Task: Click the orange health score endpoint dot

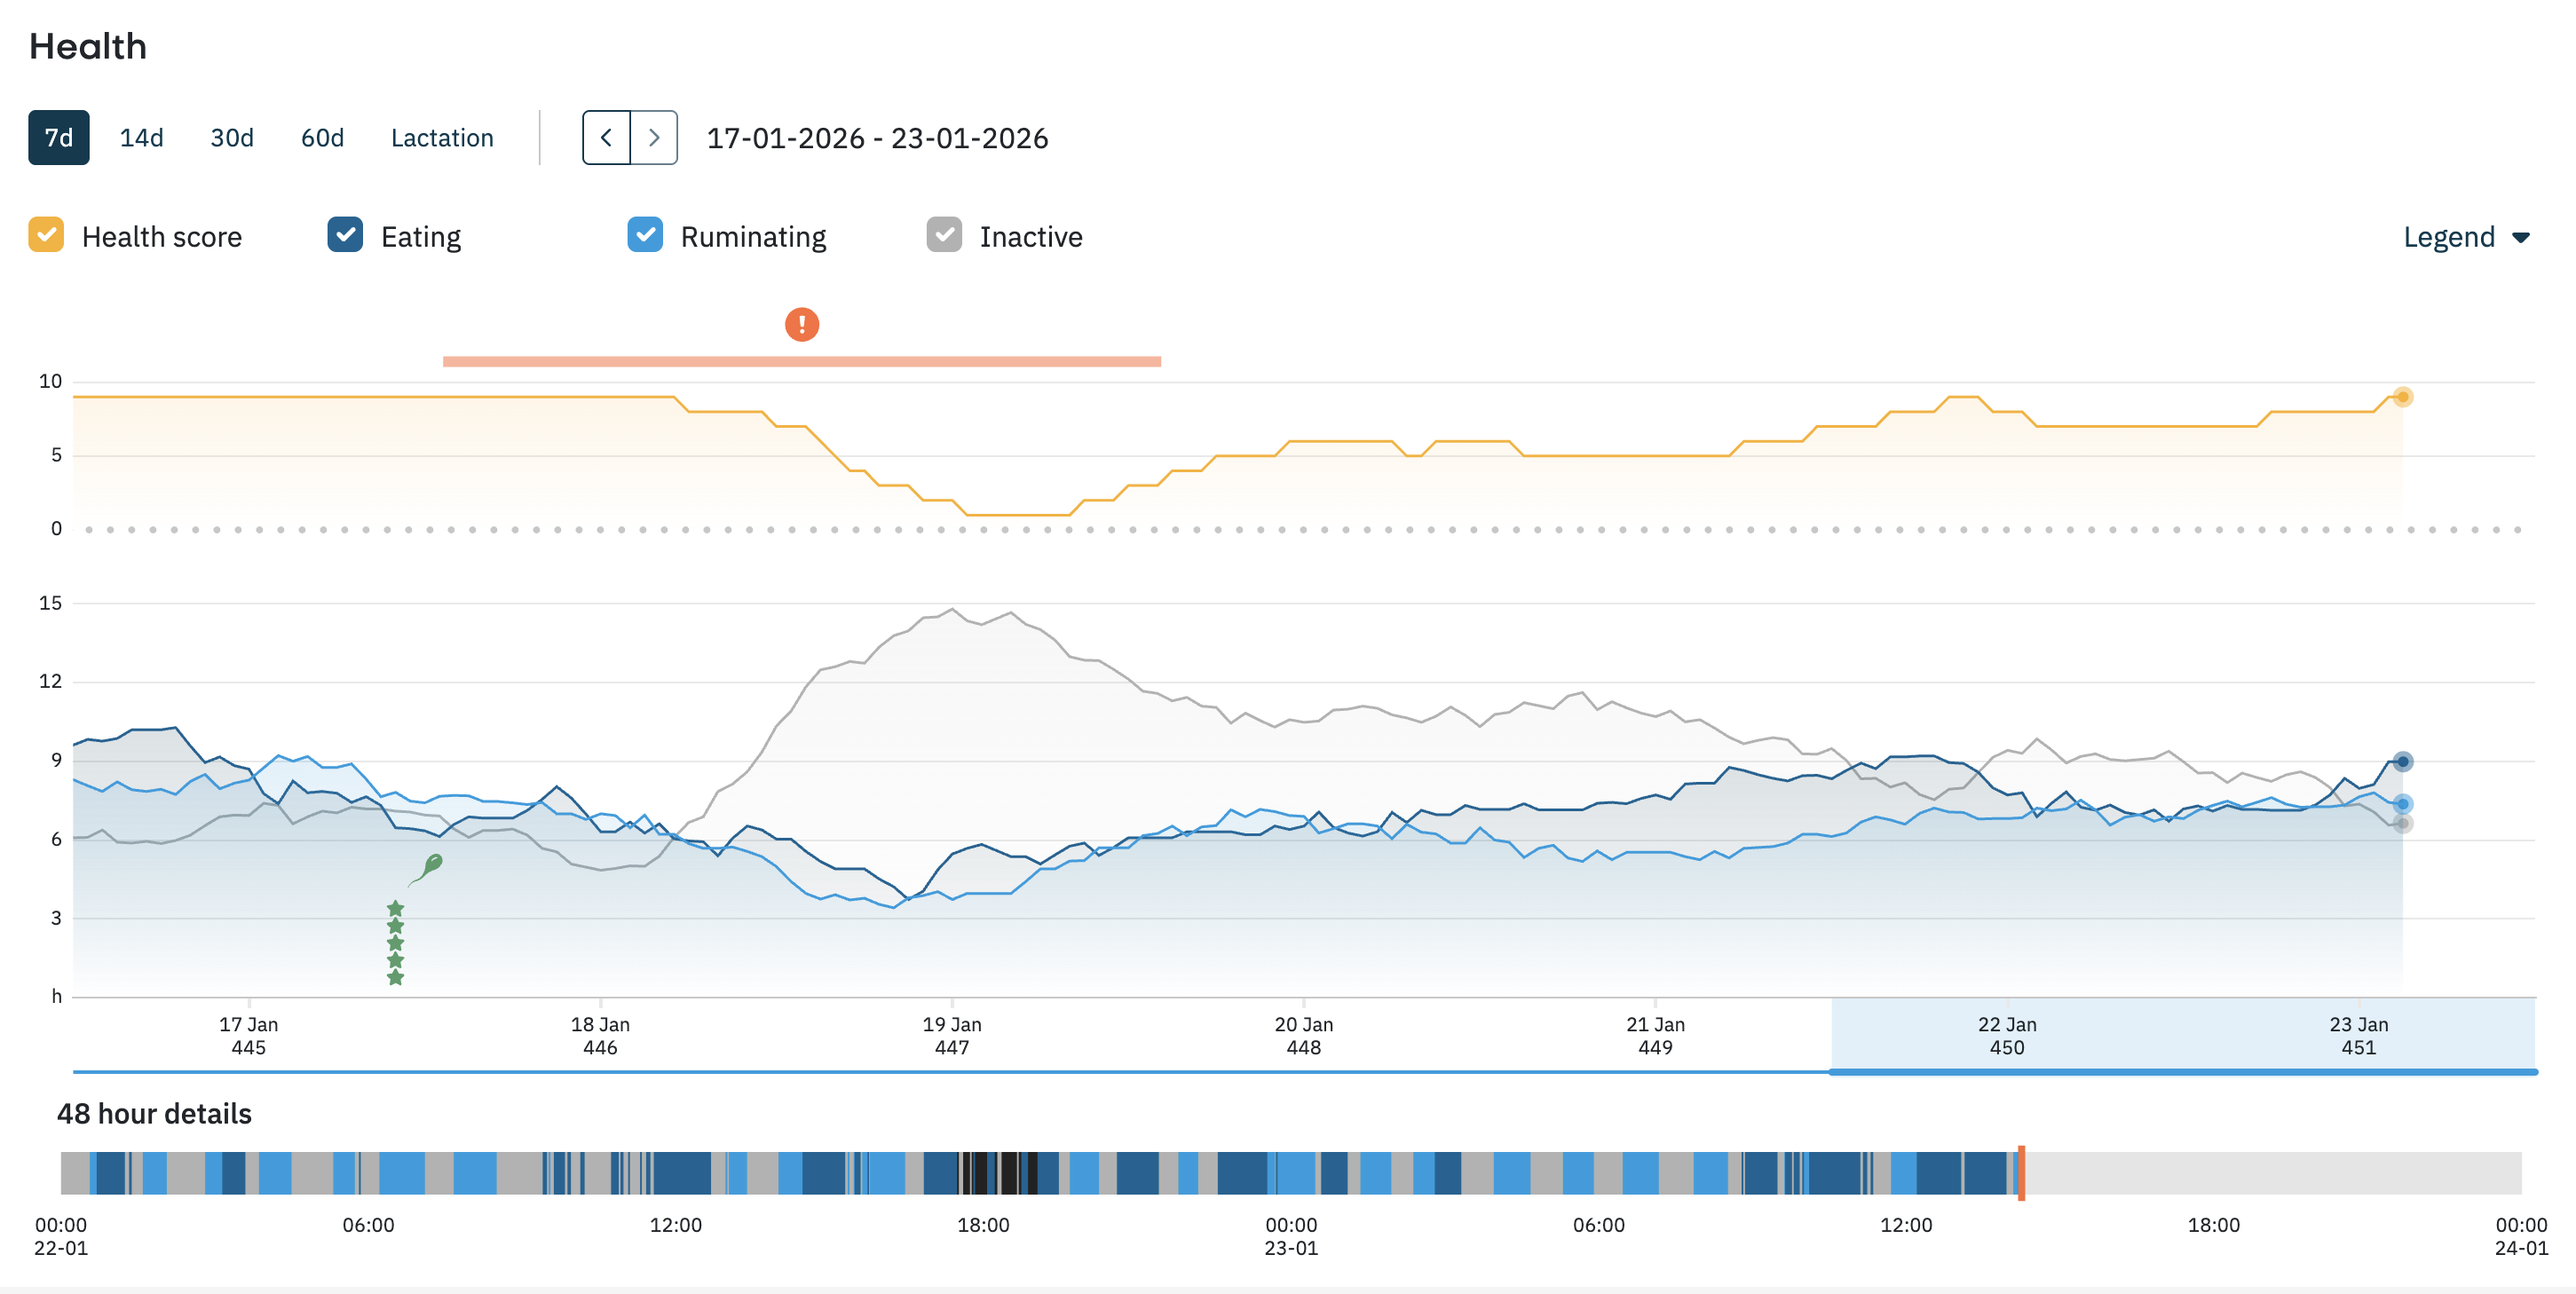Action: [2402, 397]
